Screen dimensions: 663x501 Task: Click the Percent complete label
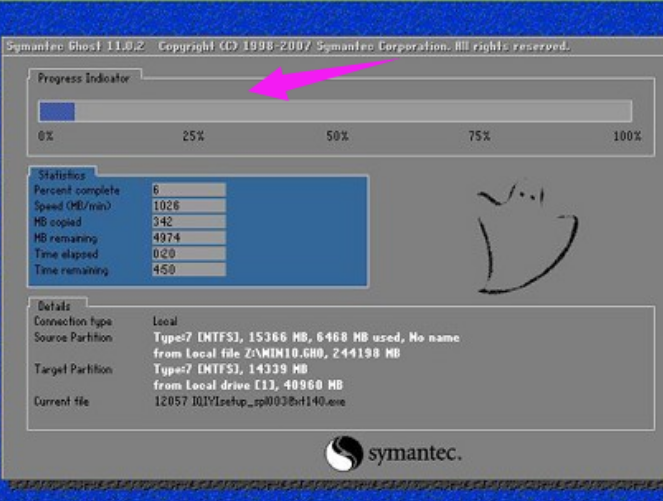(x=77, y=190)
